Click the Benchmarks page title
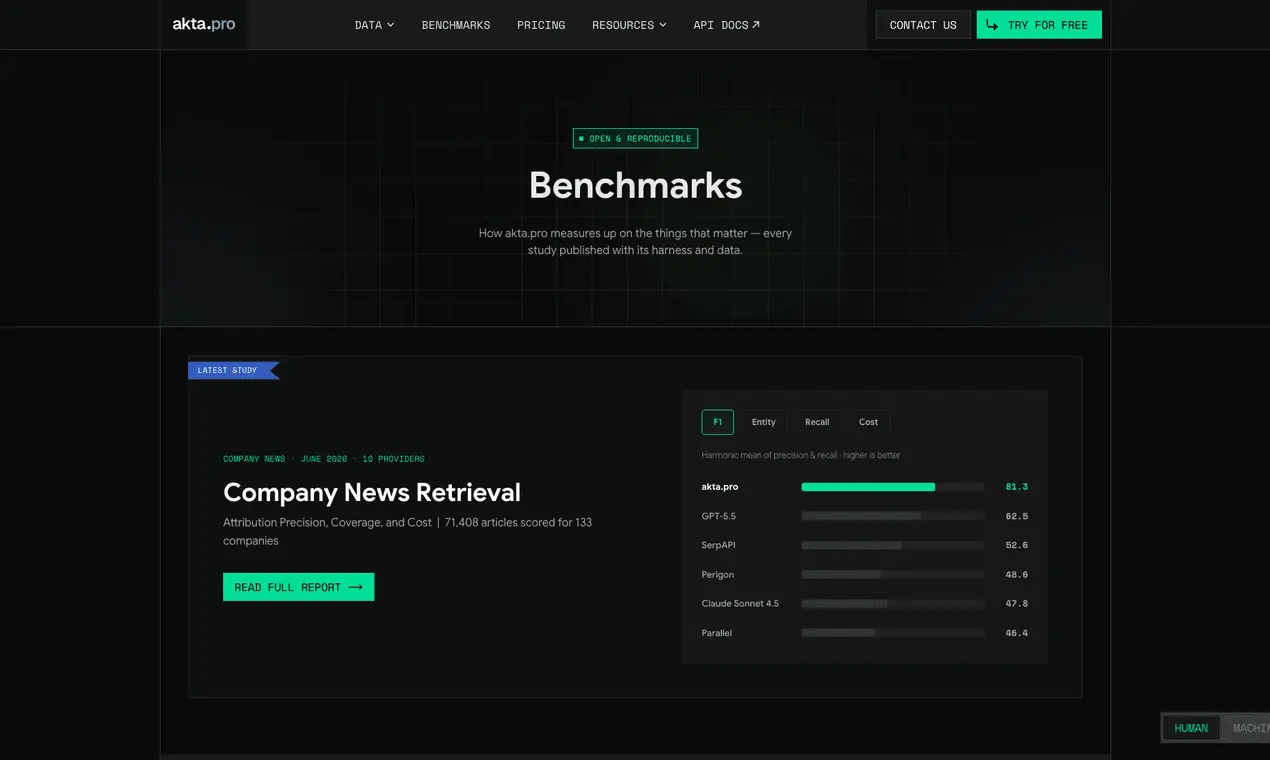Image resolution: width=1270 pixels, height=760 pixels. [635, 185]
